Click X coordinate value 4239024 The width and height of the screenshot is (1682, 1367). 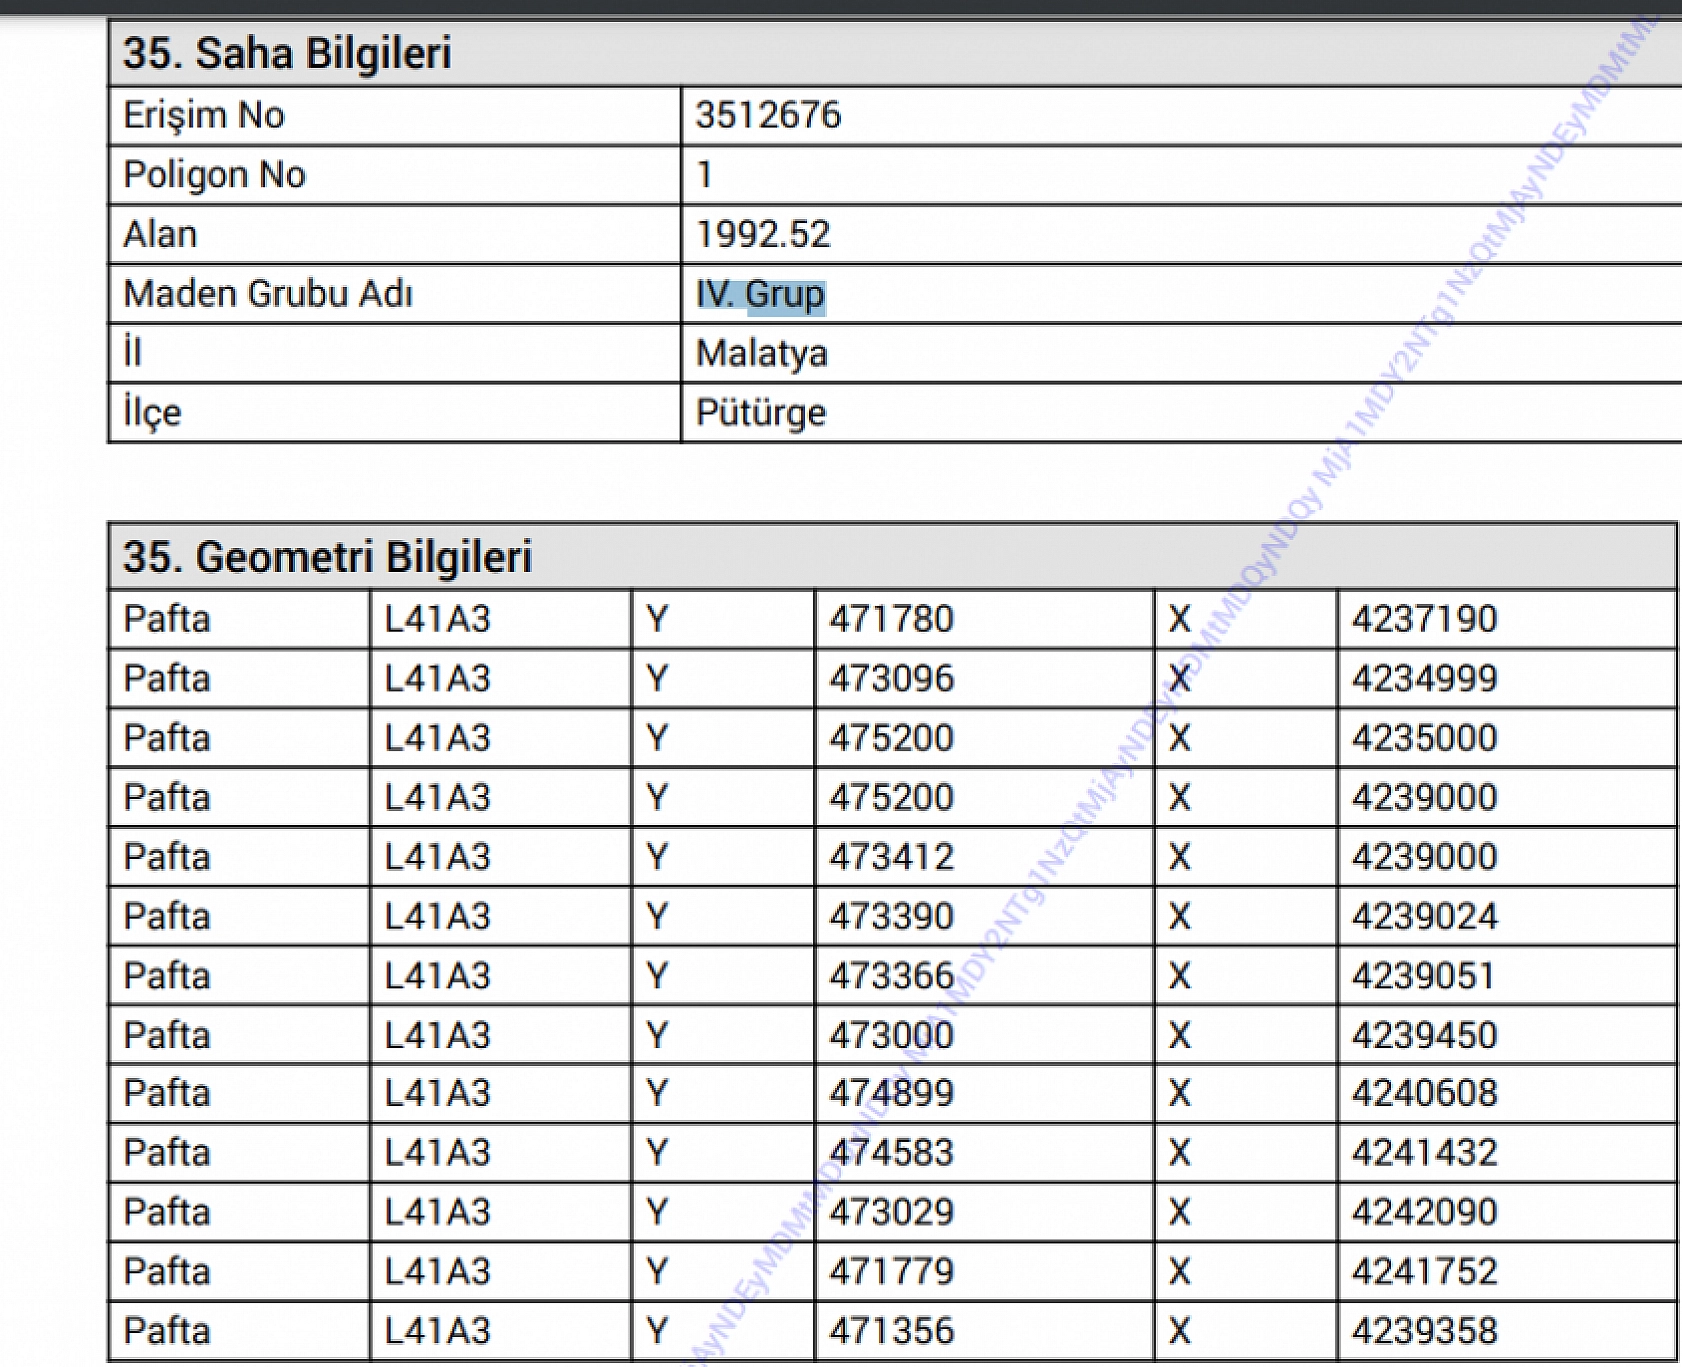(1424, 916)
